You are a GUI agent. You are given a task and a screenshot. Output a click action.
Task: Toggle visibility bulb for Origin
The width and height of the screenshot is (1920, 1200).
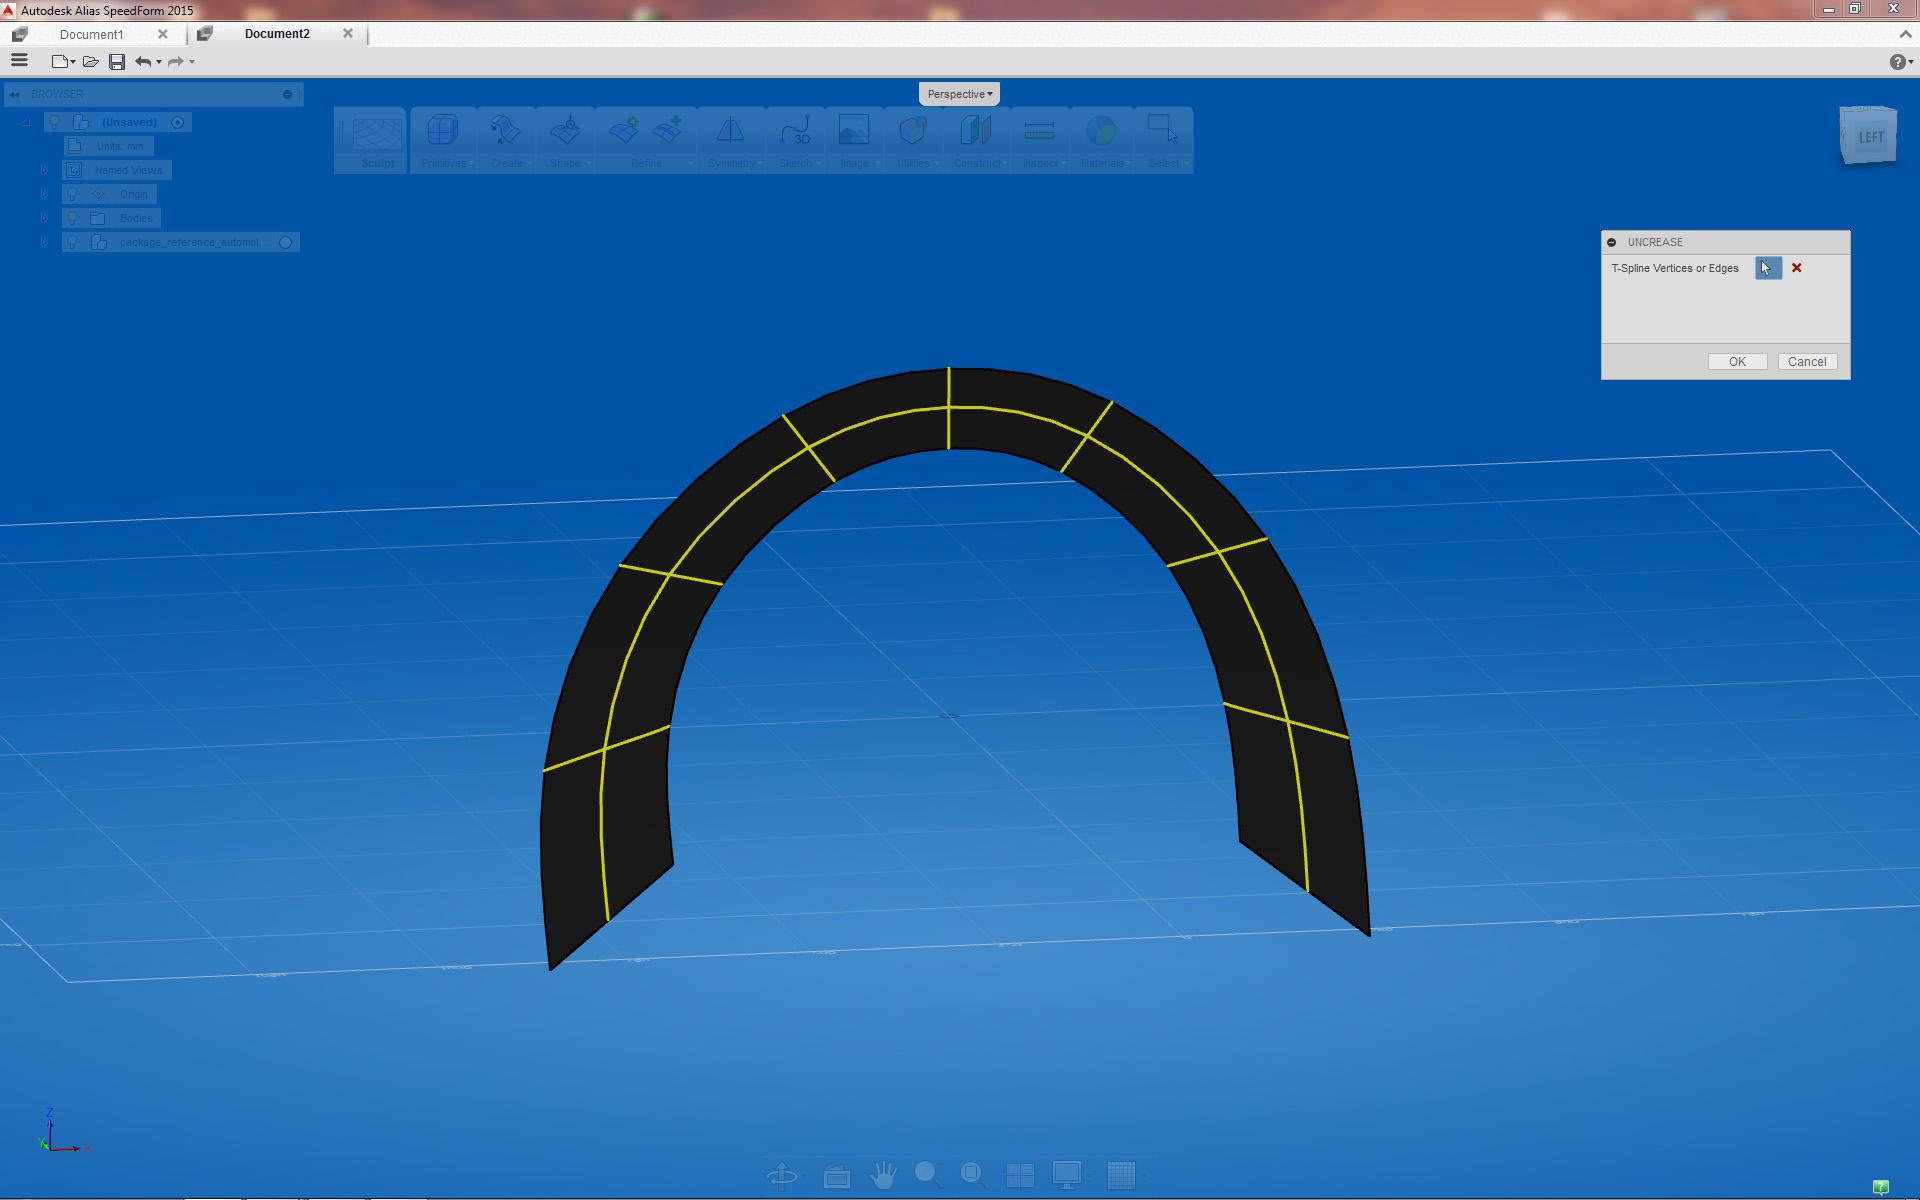(x=72, y=194)
